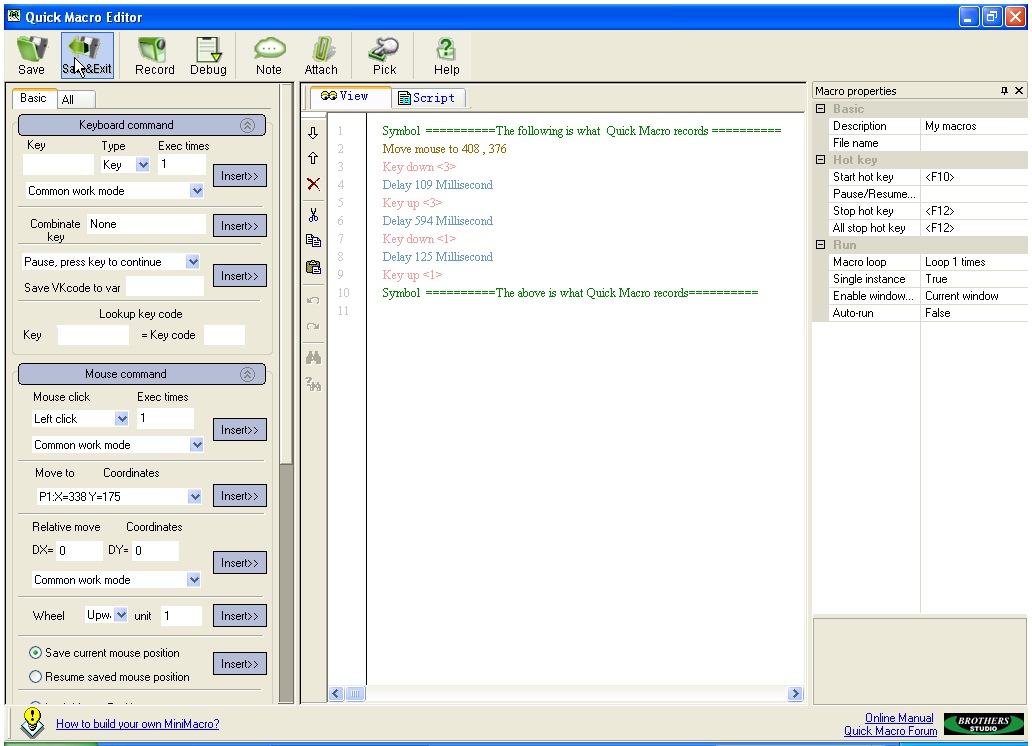Collapse the Hot key properties group

tap(821, 159)
